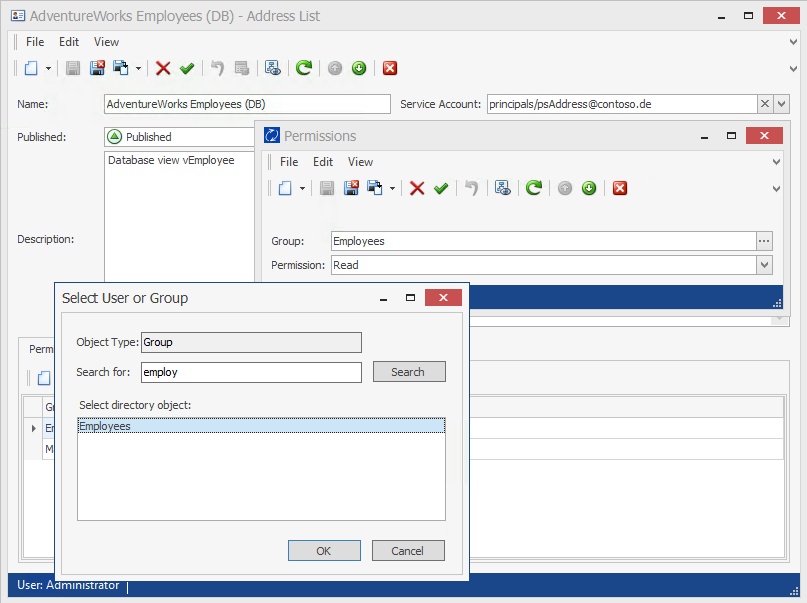
Task: Click green checkmark icon in Permissions toolbar
Action: click(441, 188)
